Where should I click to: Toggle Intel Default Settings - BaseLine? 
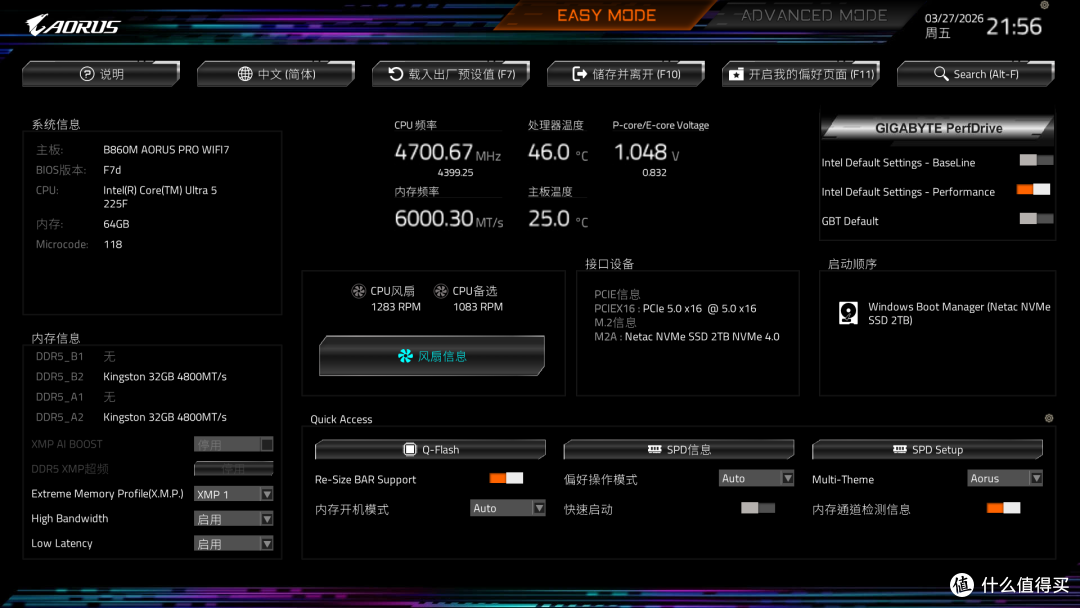[1036, 160]
